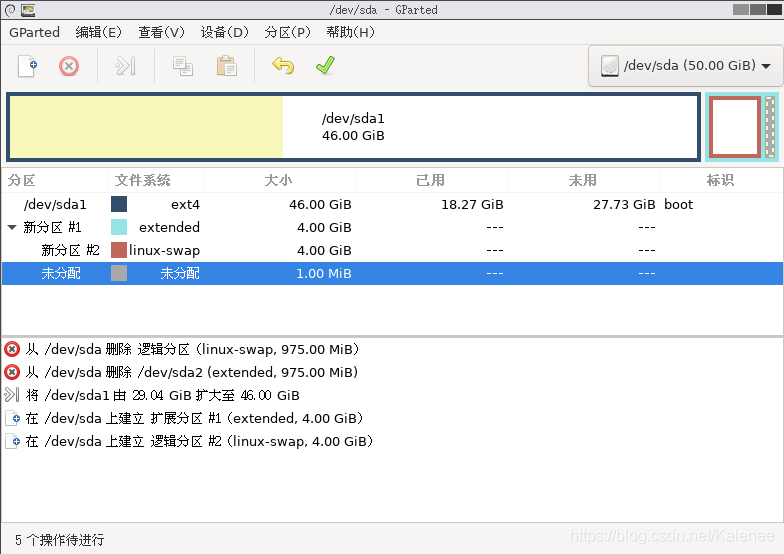Viewport: 784px width, 554px height.
Task: Click the 27.73 GiB unused value
Action: 624,204
